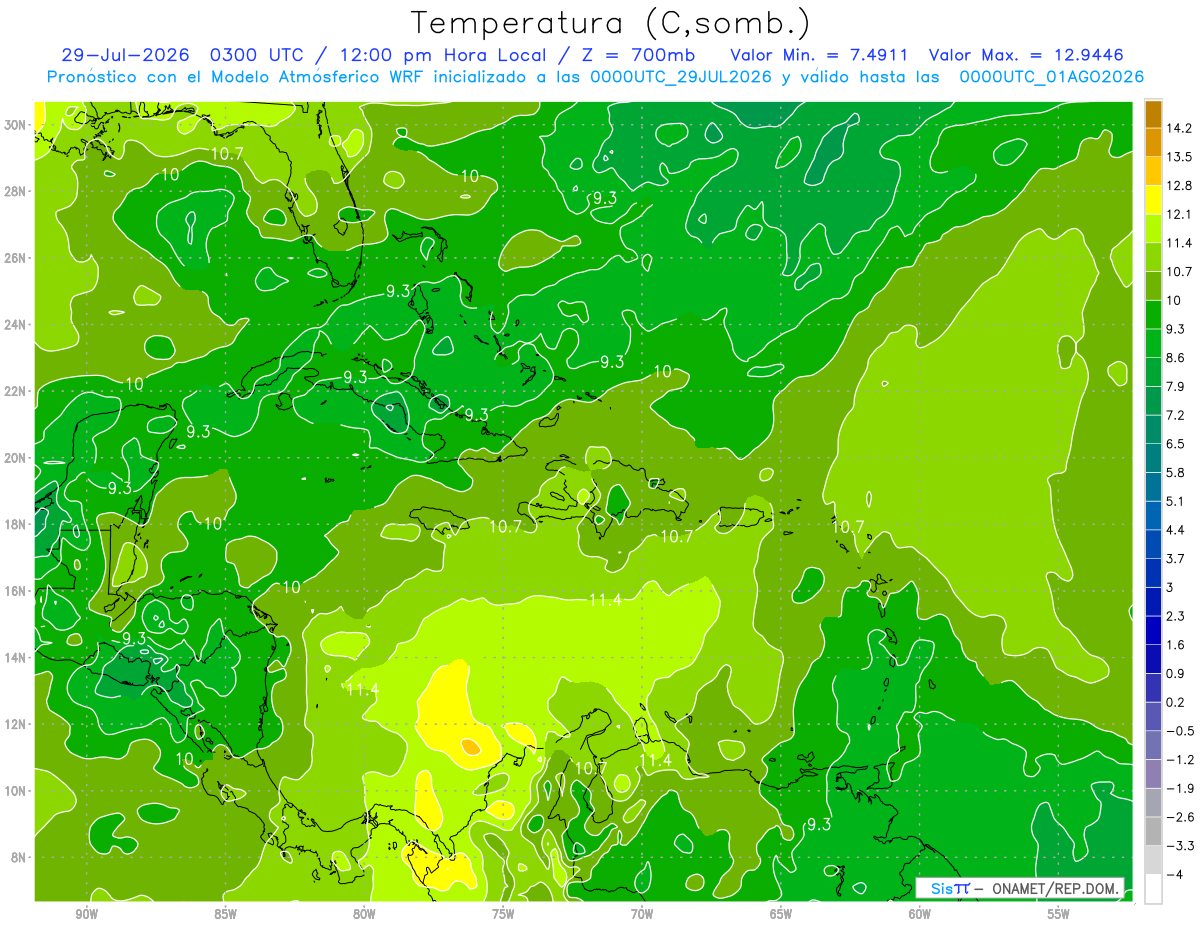The height and width of the screenshot is (927, 1200).
Task: Click the -3.3 color scale label
Action: point(1180,846)
